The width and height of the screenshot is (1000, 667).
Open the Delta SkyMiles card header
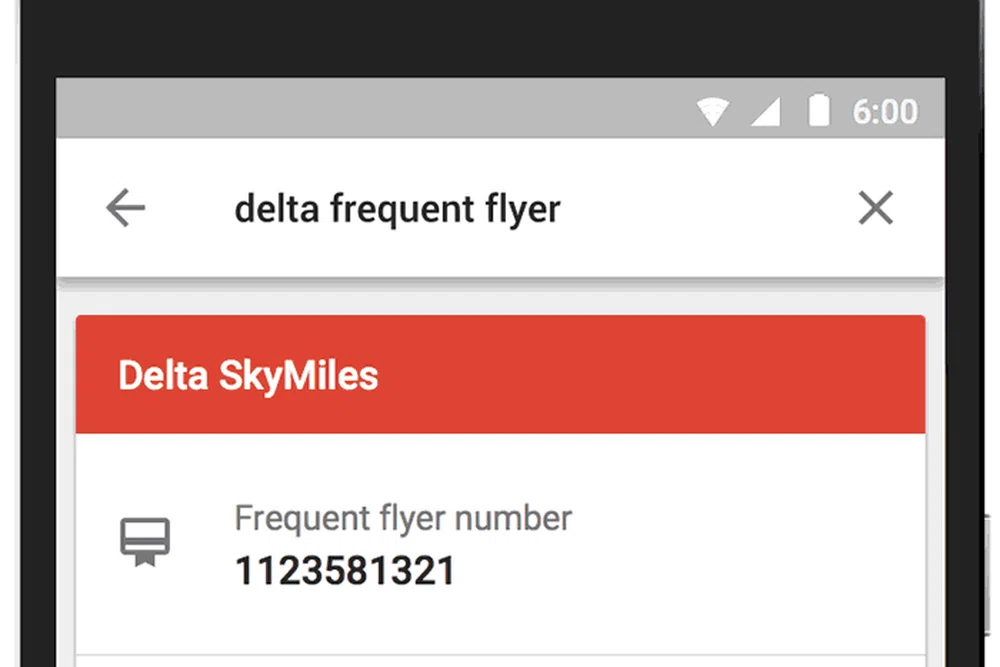[249, 376]
